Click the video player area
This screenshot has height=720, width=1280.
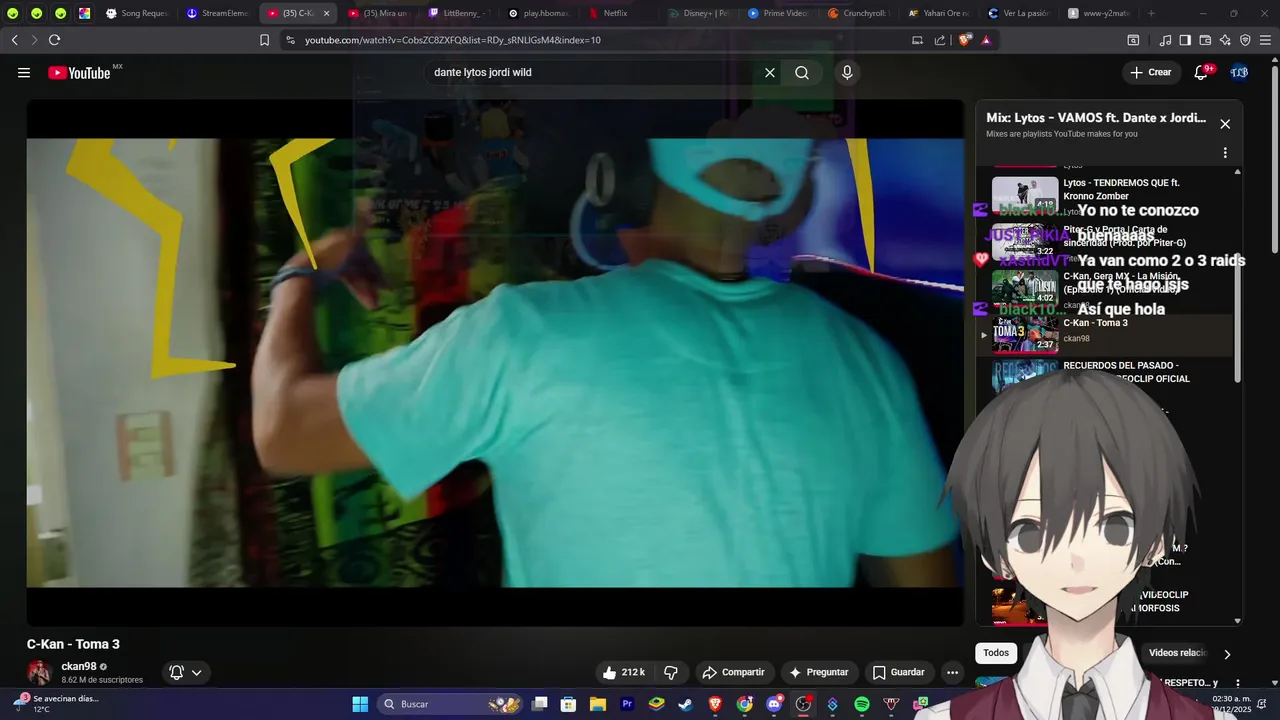pyautogui.click(x=495, y=362)
